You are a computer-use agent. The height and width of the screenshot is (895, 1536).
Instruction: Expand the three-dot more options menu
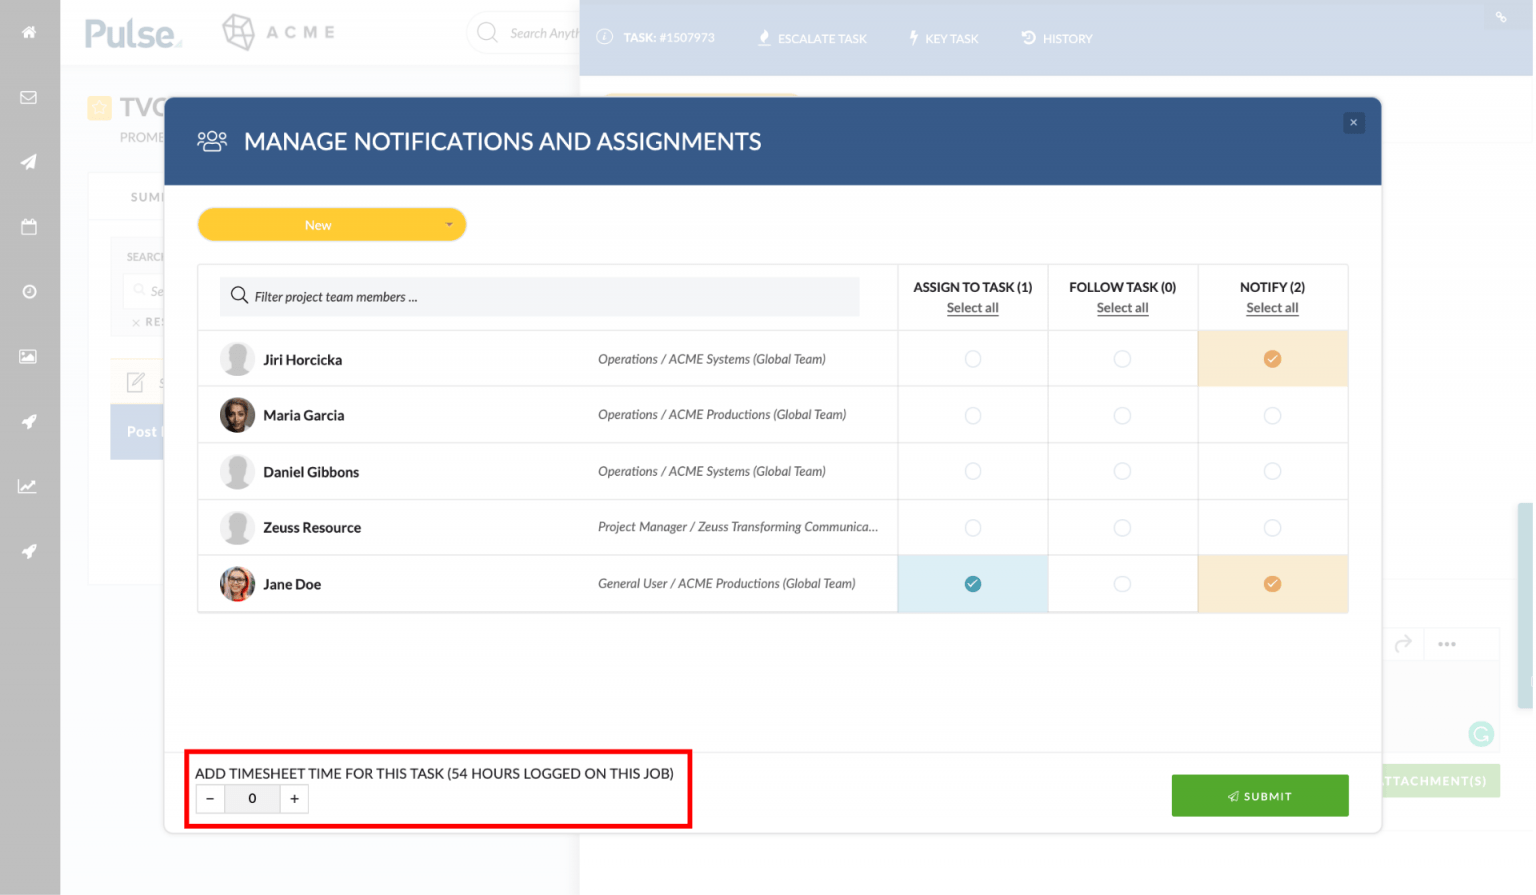1446,644
